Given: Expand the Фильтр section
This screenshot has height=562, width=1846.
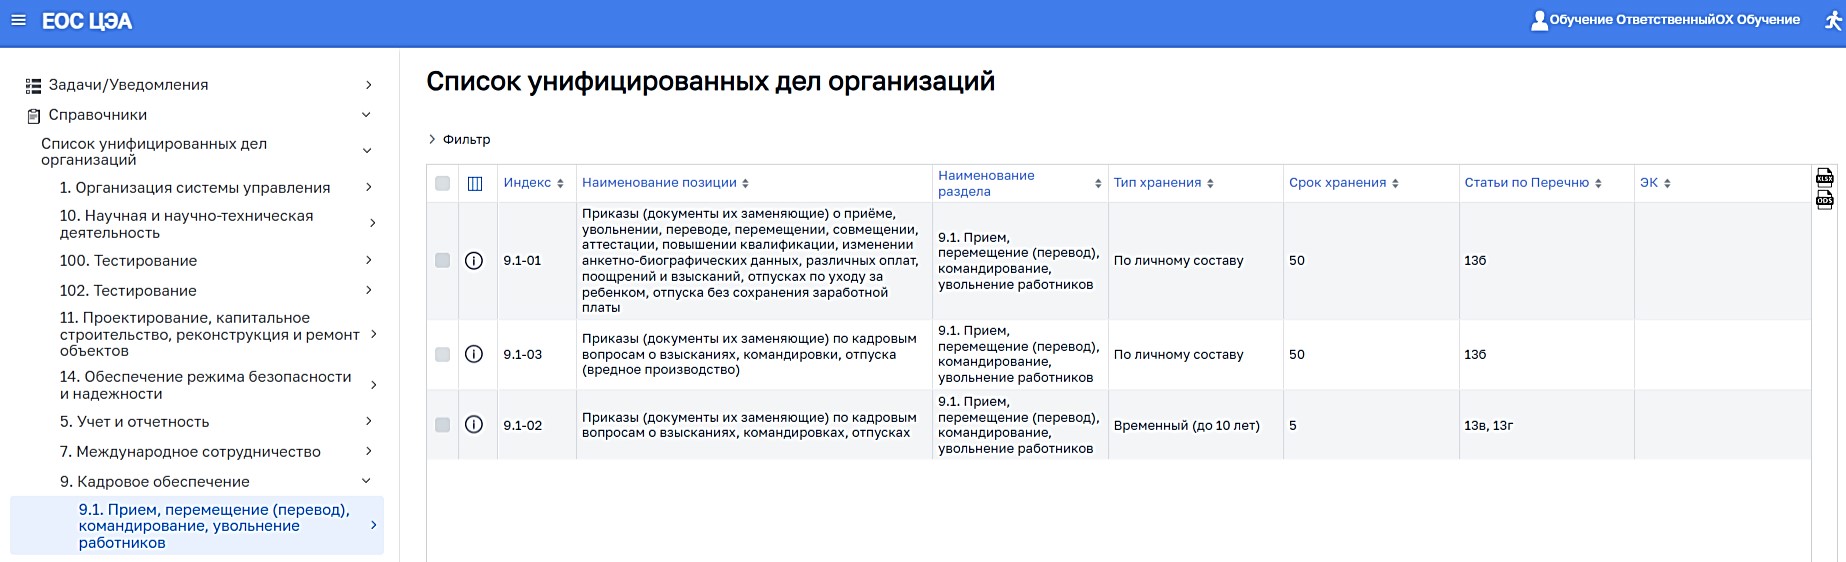Looking at the screenshot, I should pos(460,140).
